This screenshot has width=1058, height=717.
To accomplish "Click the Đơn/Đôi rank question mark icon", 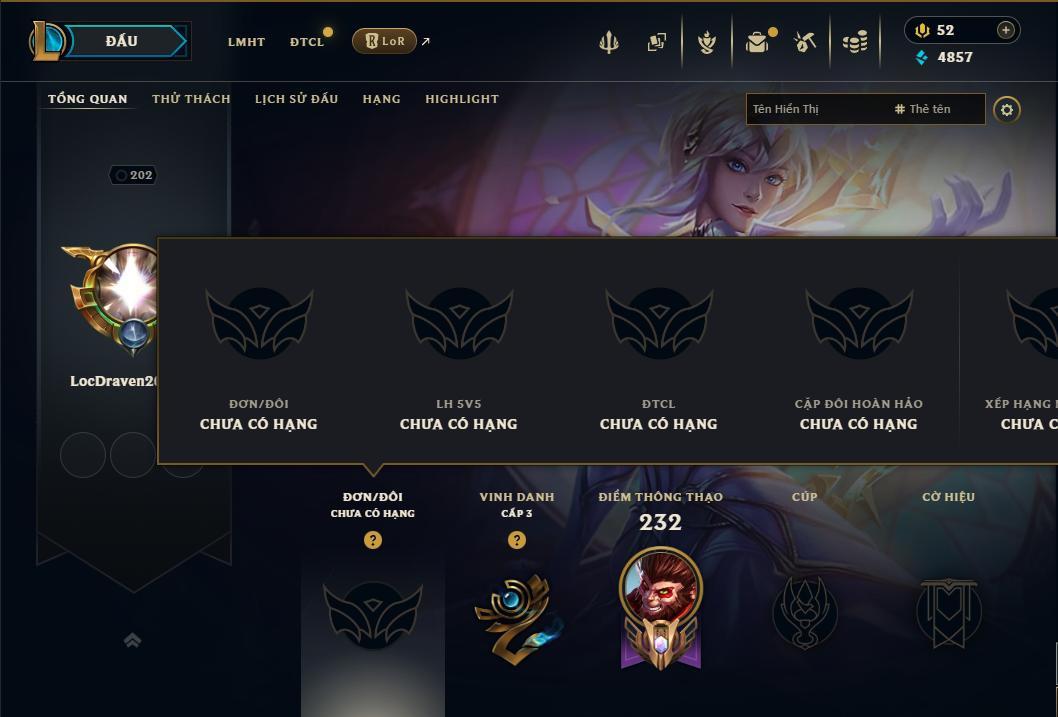I will [372, 540].
